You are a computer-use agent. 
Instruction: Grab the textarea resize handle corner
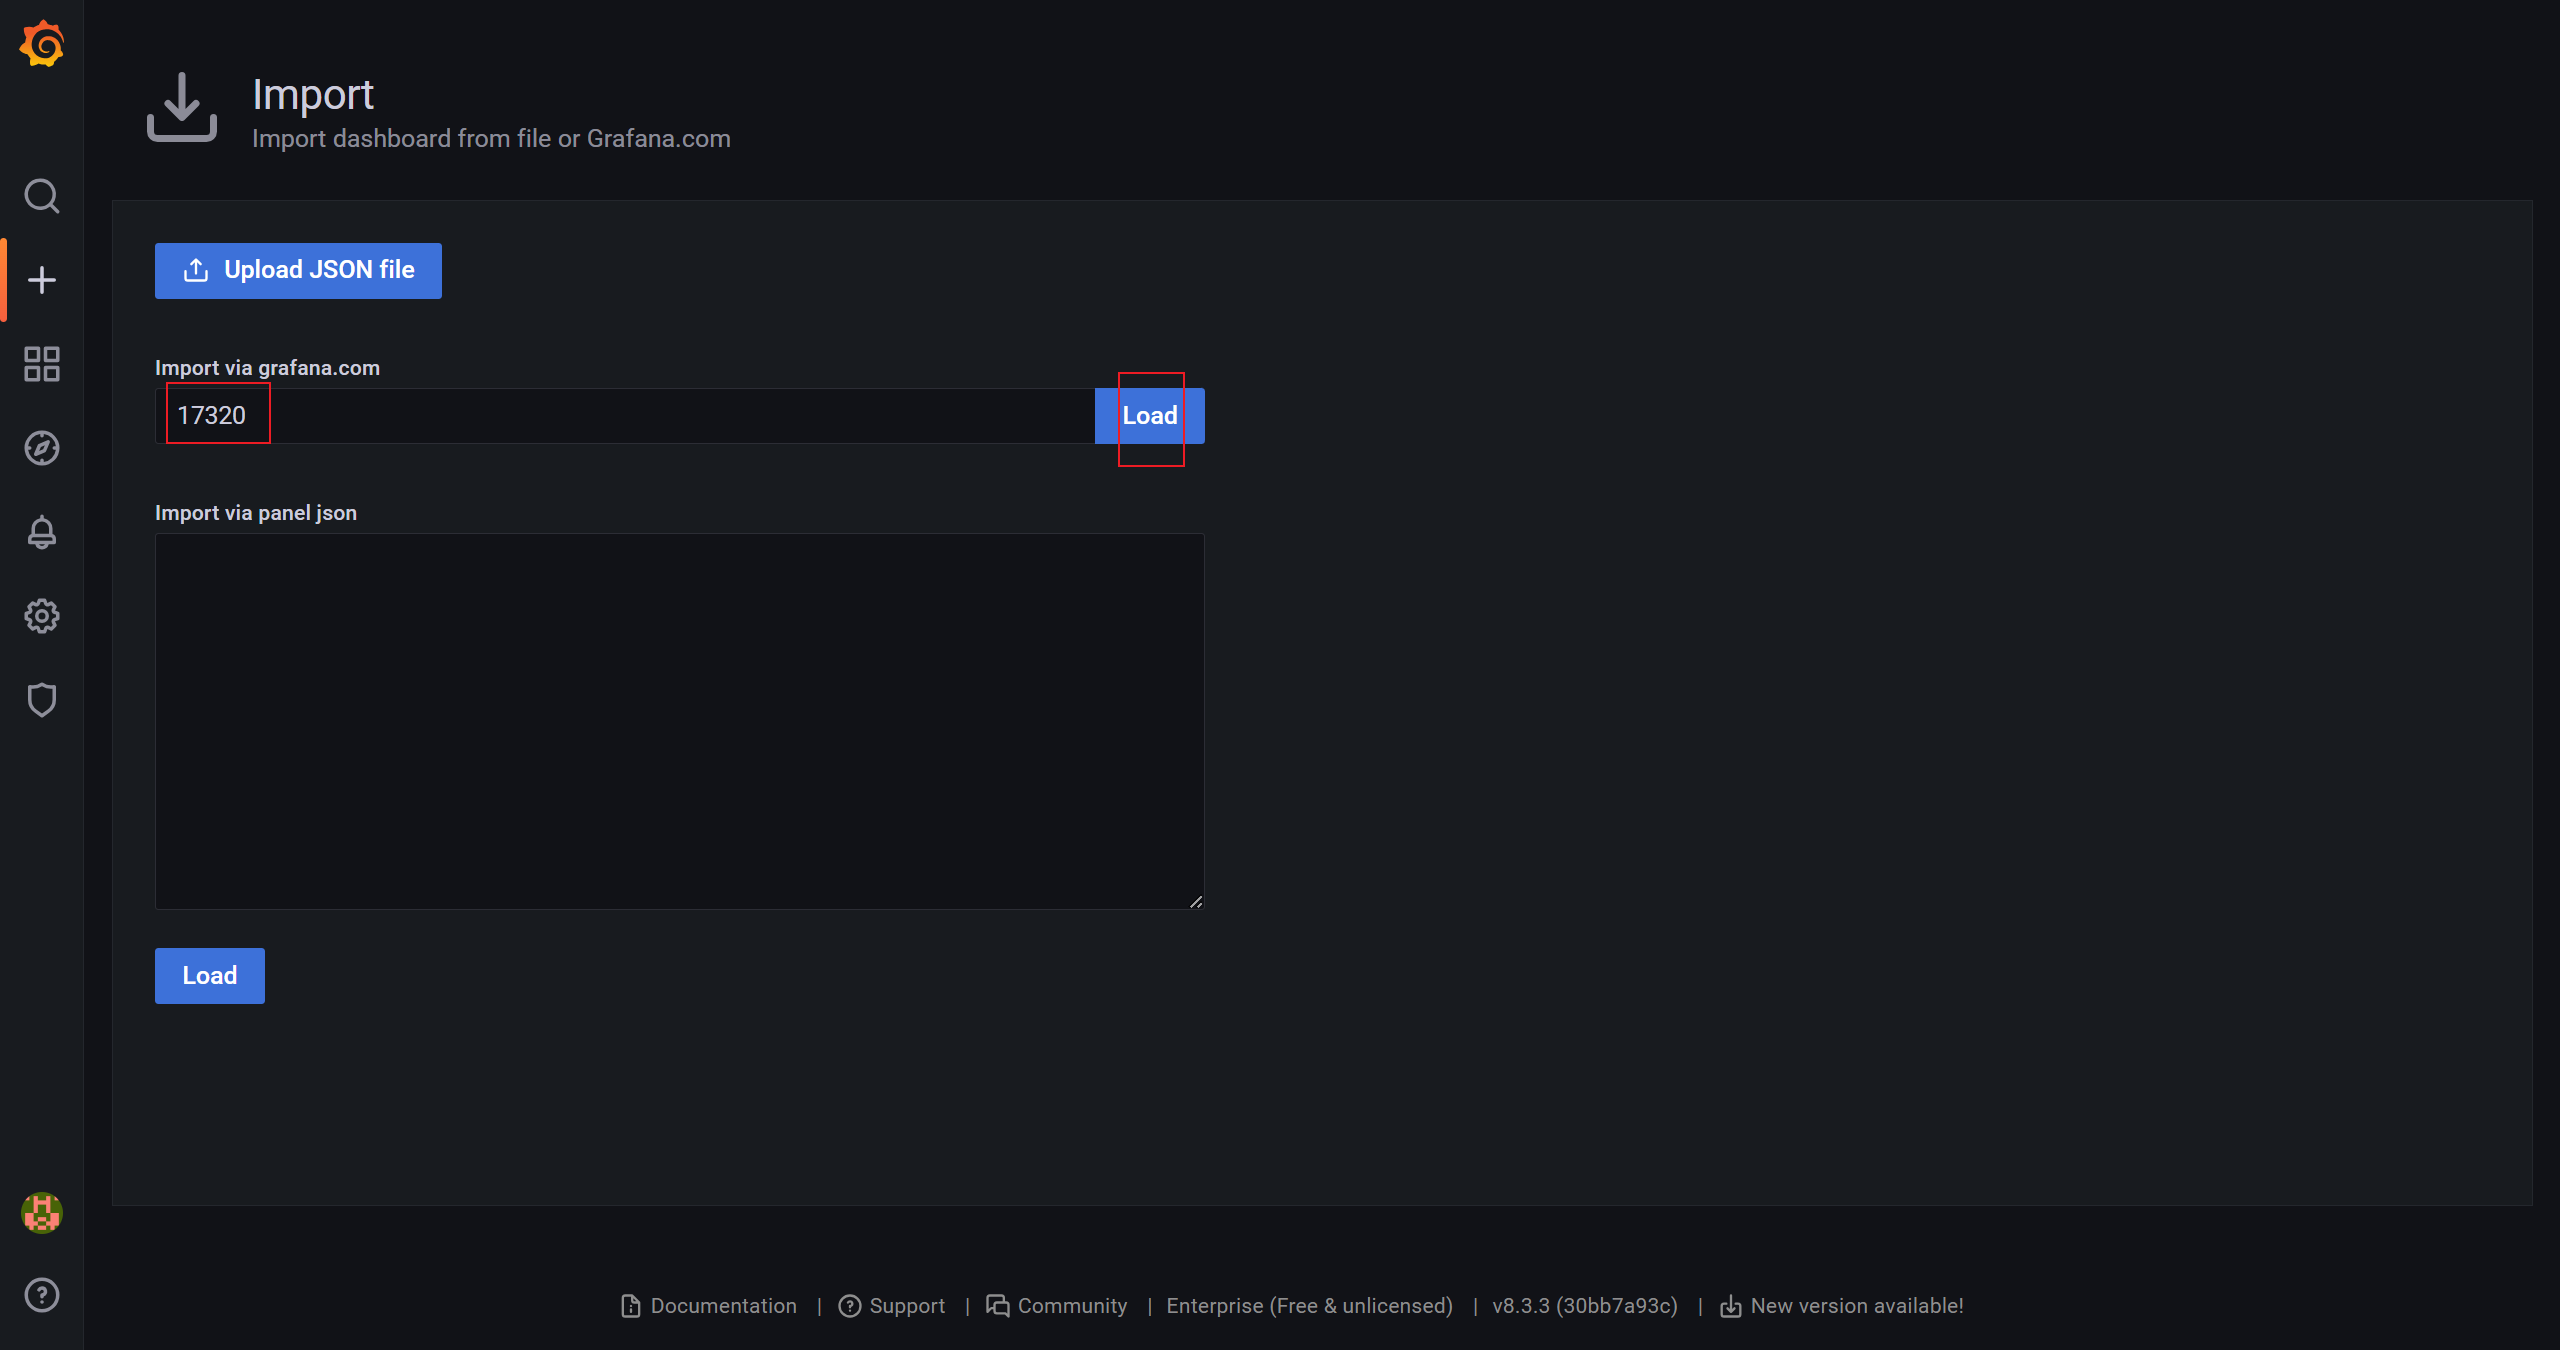[1196, 901]
